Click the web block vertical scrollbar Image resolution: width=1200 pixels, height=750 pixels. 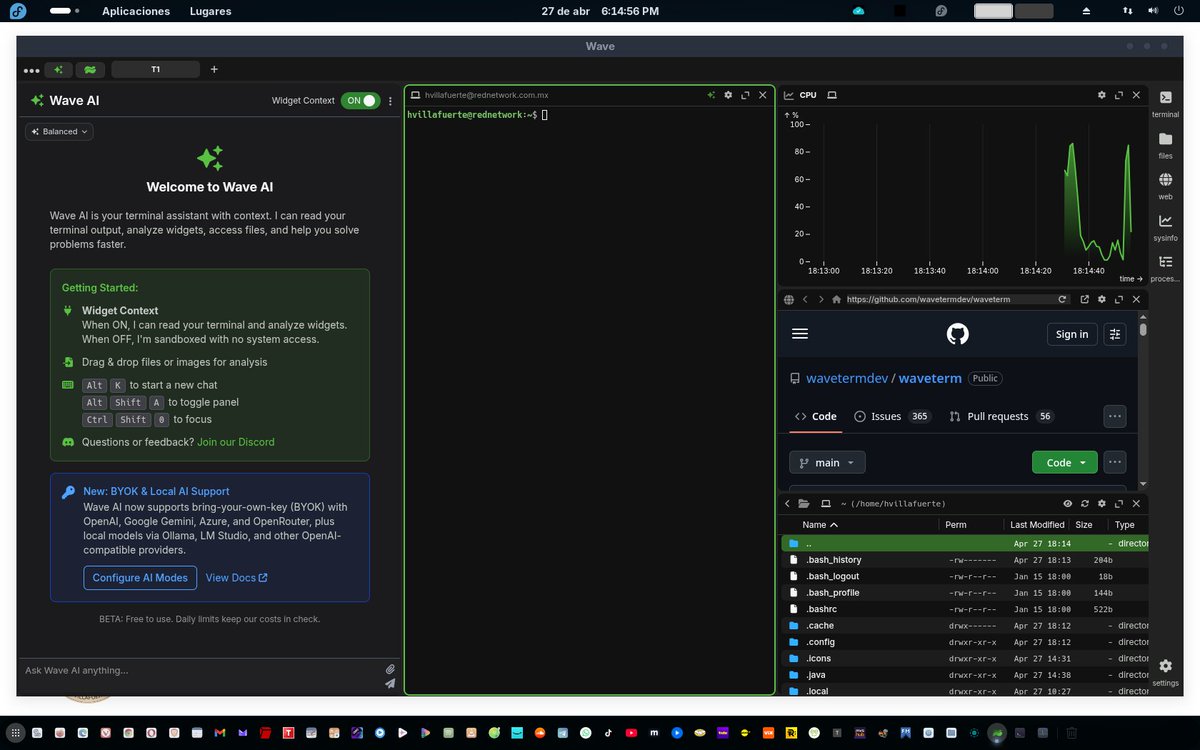(x=1143, y=328)
